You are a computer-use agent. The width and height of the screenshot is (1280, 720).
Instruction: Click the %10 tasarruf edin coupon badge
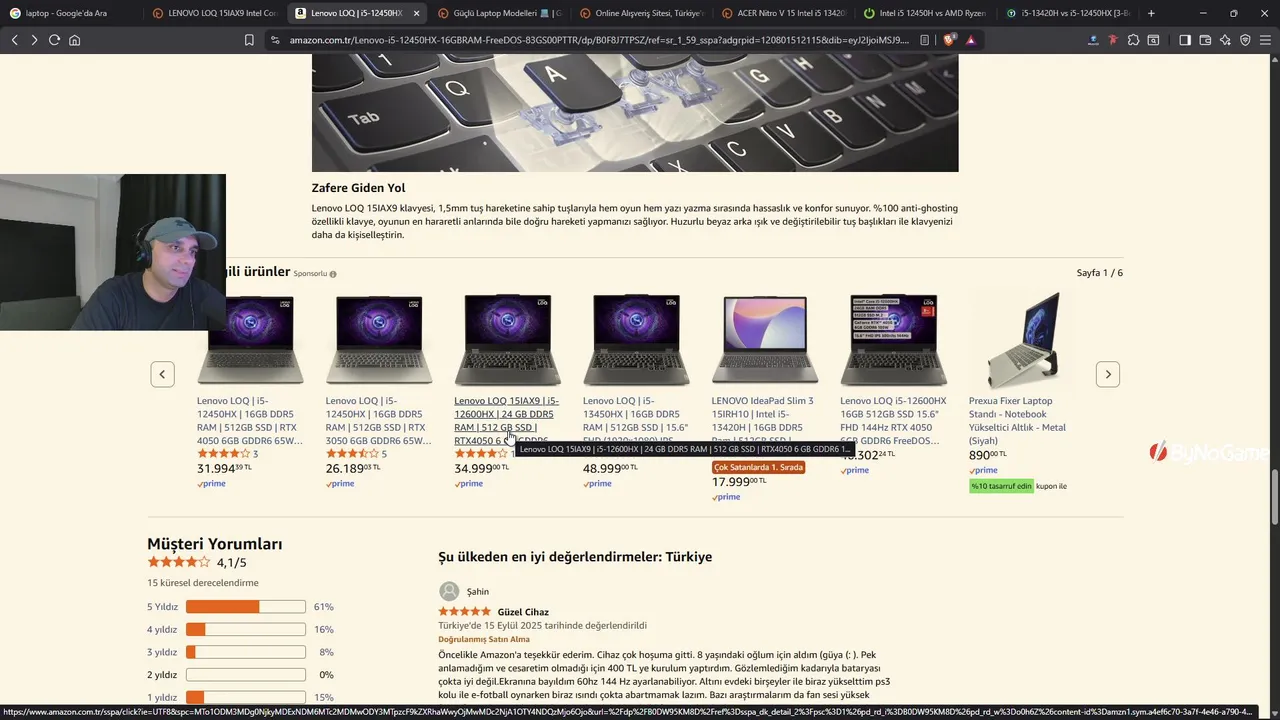[x=1001, y=486]
